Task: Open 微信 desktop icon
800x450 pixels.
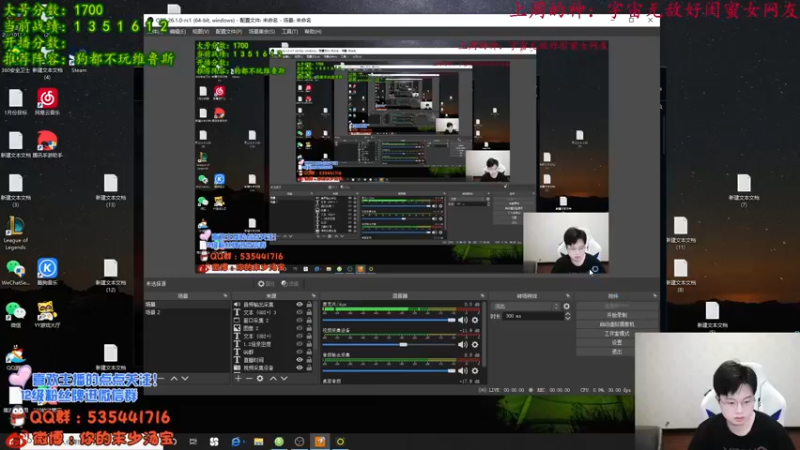Action: (15, 314)
